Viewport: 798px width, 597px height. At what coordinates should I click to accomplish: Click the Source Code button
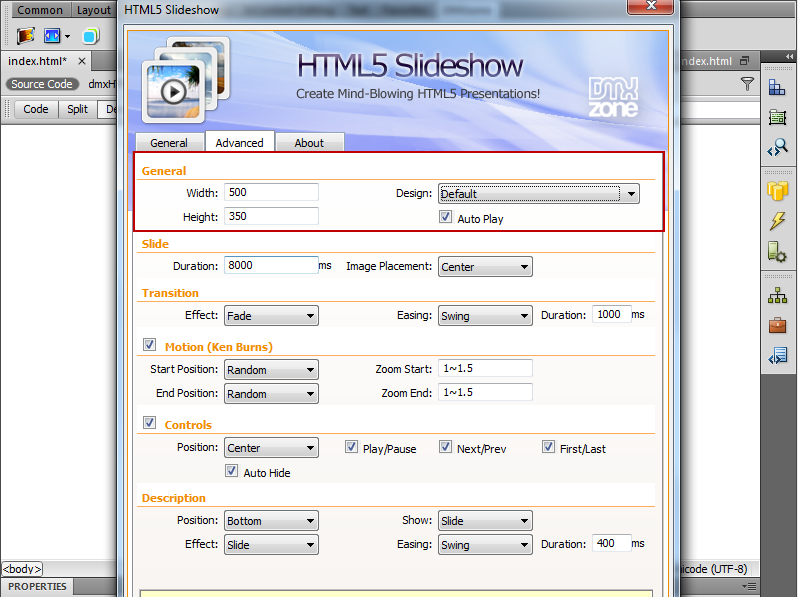point(42,84)
